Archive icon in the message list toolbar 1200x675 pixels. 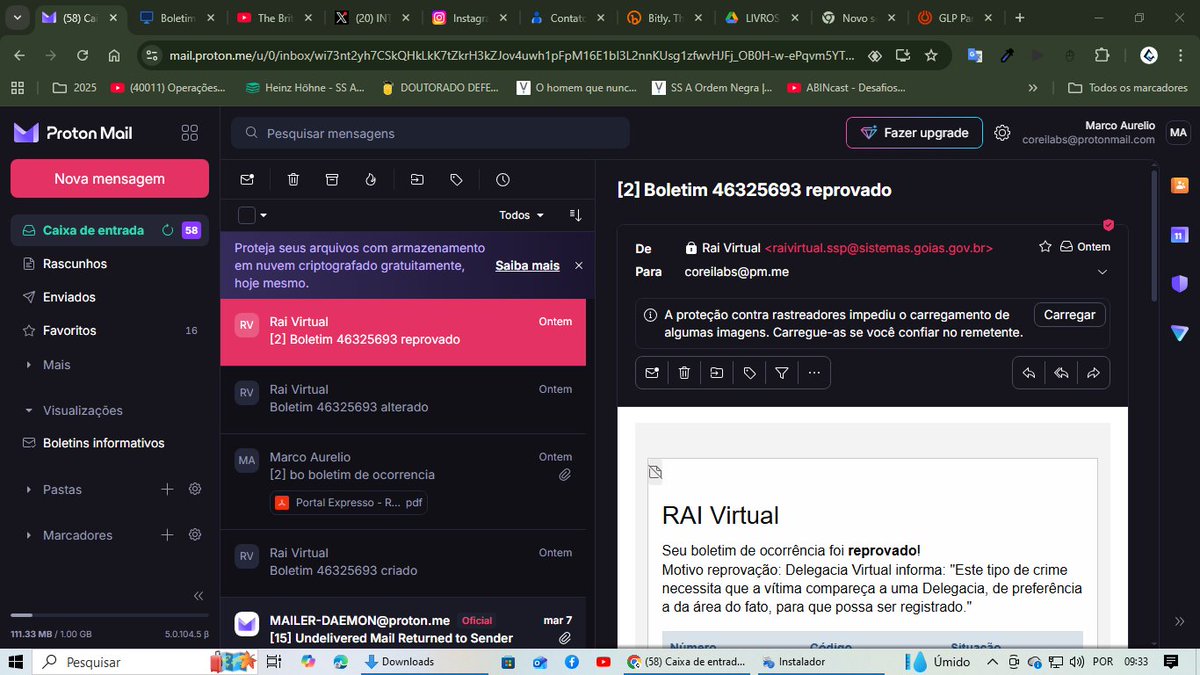332,180
